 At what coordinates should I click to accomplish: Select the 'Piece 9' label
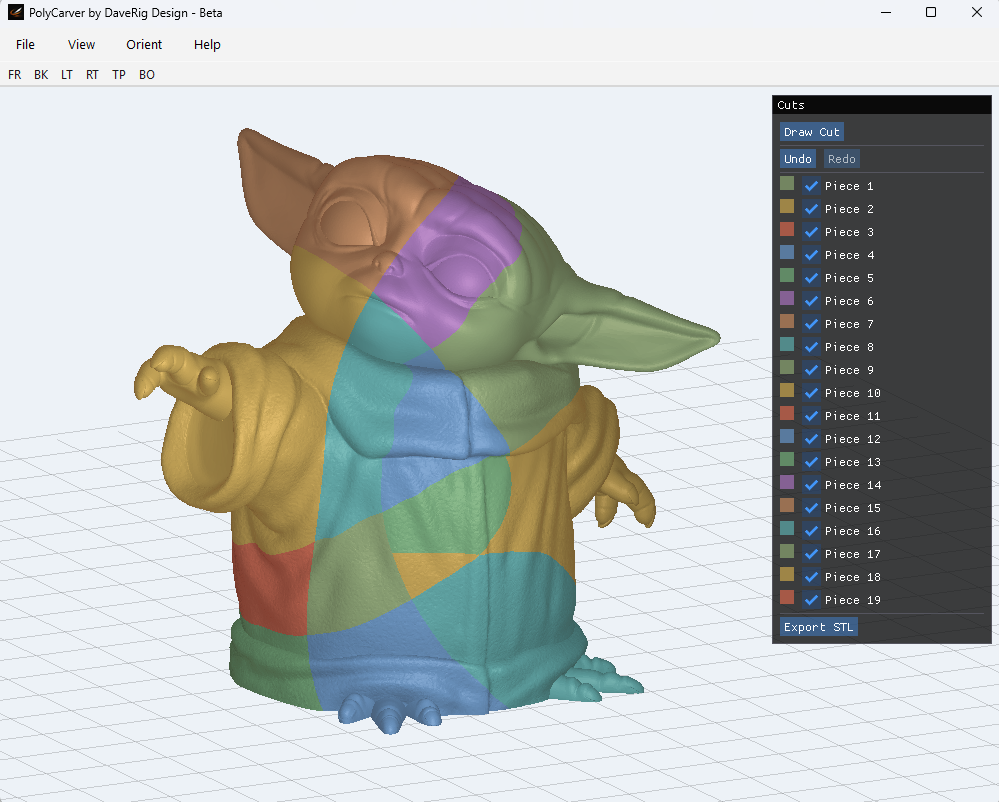click(849, 369)
